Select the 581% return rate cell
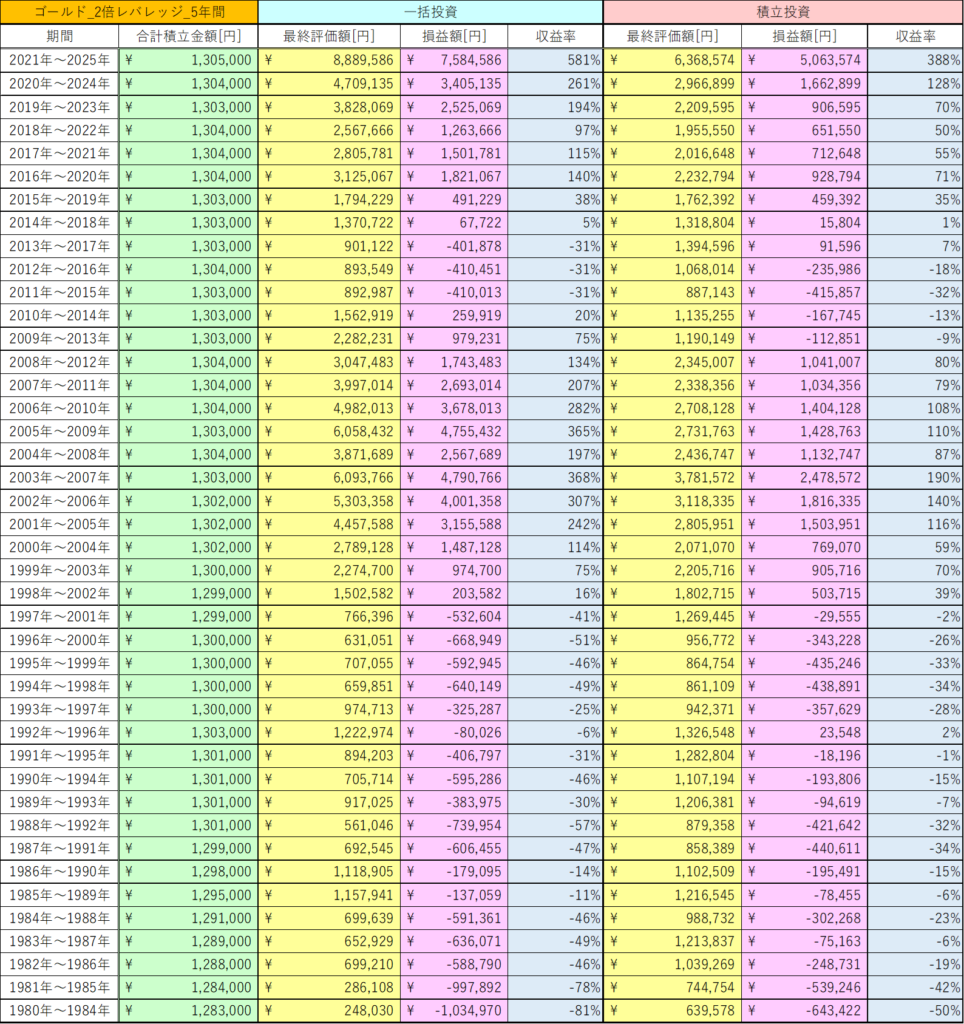The width and height of the screenshot is (964, 1024). pyautogui.click(x=555, y=60)
